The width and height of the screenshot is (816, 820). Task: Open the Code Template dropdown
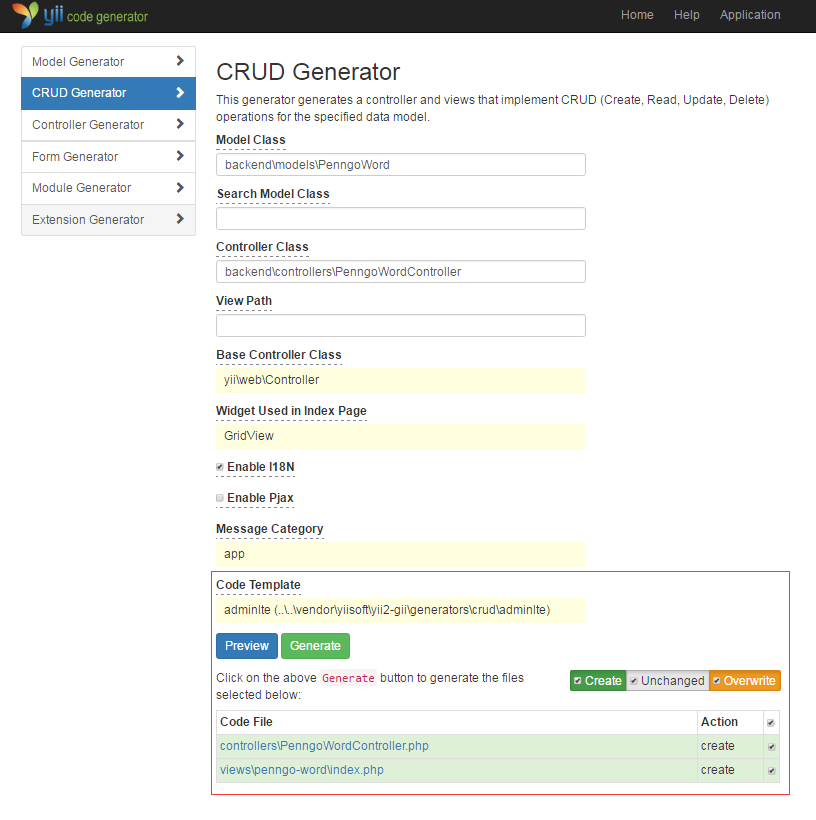(x=401, y=610)
